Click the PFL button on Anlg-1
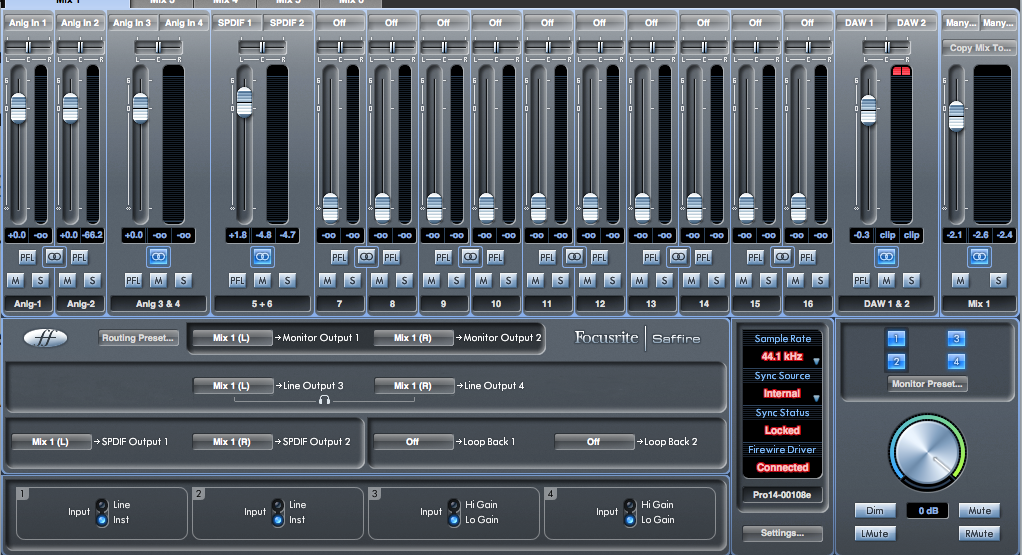Image resolution: width=1022 pixels, height=555 pixels. click(27, 257)
